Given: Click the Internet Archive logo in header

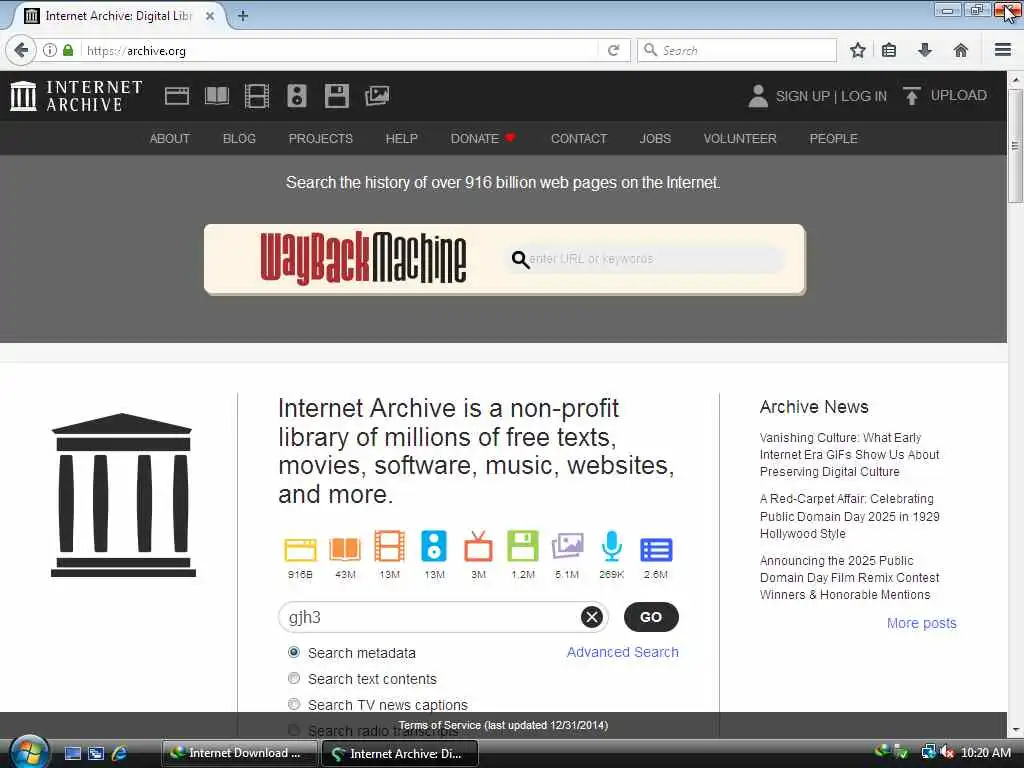Looking at the screenshot, I should pyautogui.click(x=76, y=96).
